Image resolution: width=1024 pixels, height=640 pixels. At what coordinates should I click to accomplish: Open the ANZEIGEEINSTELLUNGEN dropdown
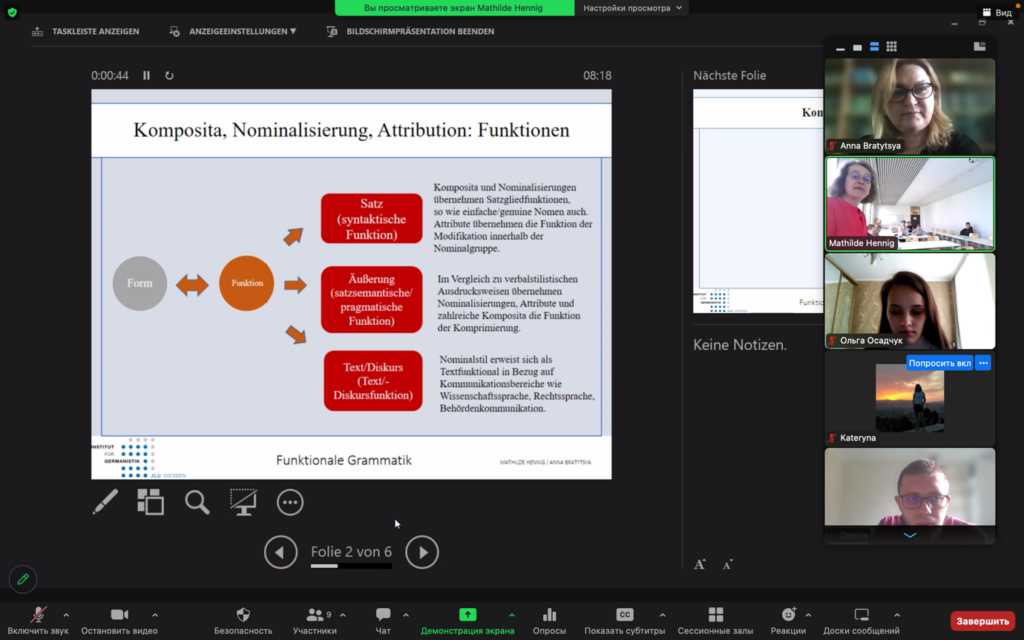pyautogui.click(x=233, y=31)
